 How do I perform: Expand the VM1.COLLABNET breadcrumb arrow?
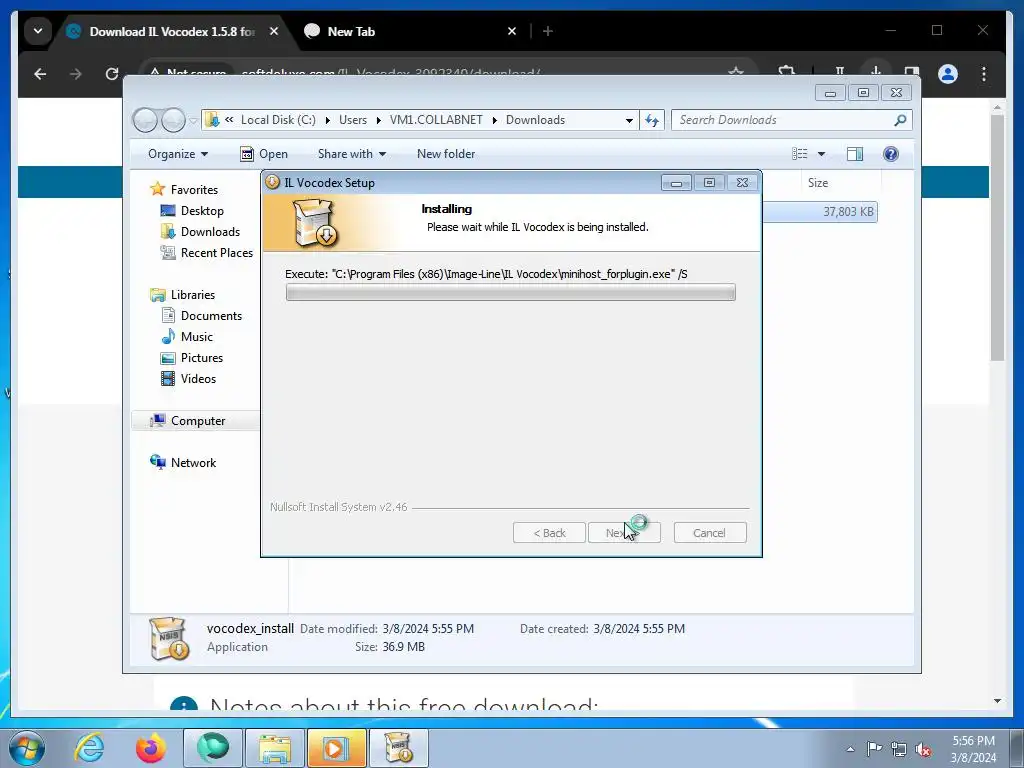[x=494, y=120]
